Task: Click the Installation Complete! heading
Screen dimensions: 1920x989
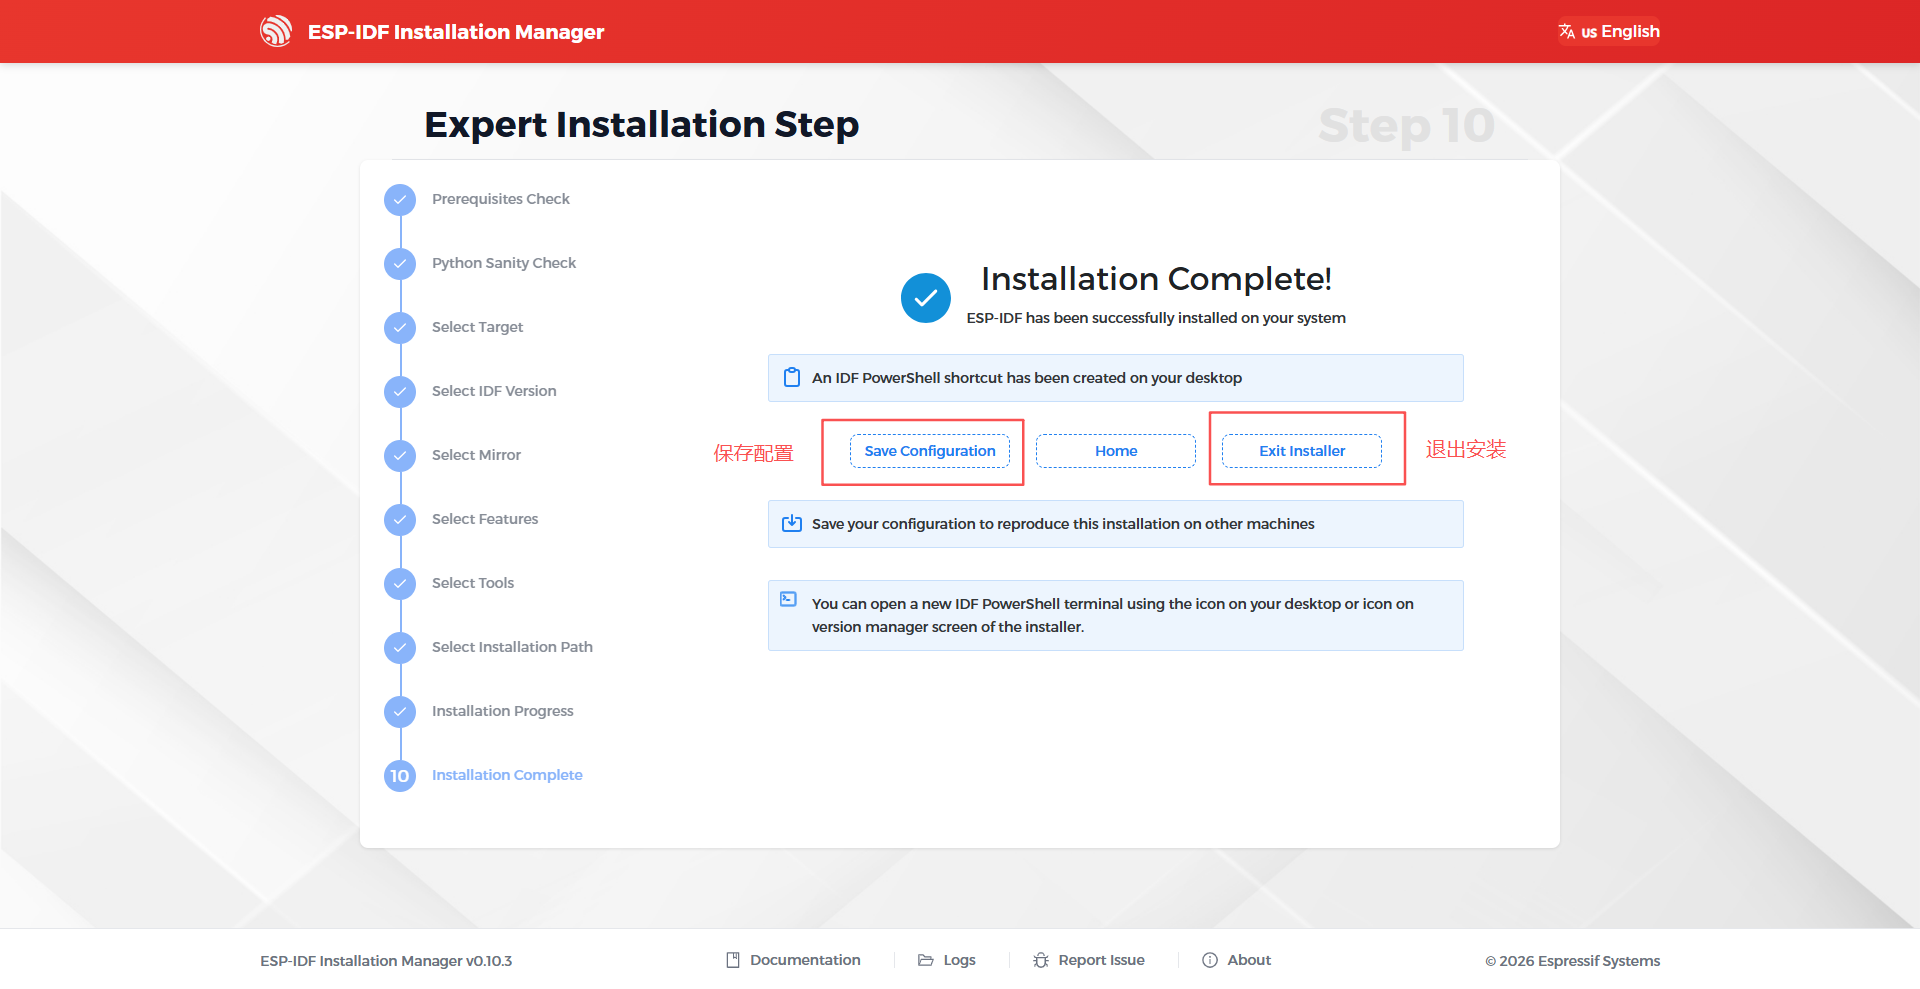Action: point(1156,279)
